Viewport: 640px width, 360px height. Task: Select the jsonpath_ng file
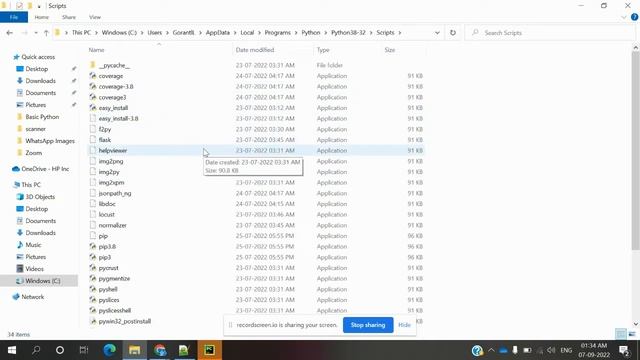115,193
